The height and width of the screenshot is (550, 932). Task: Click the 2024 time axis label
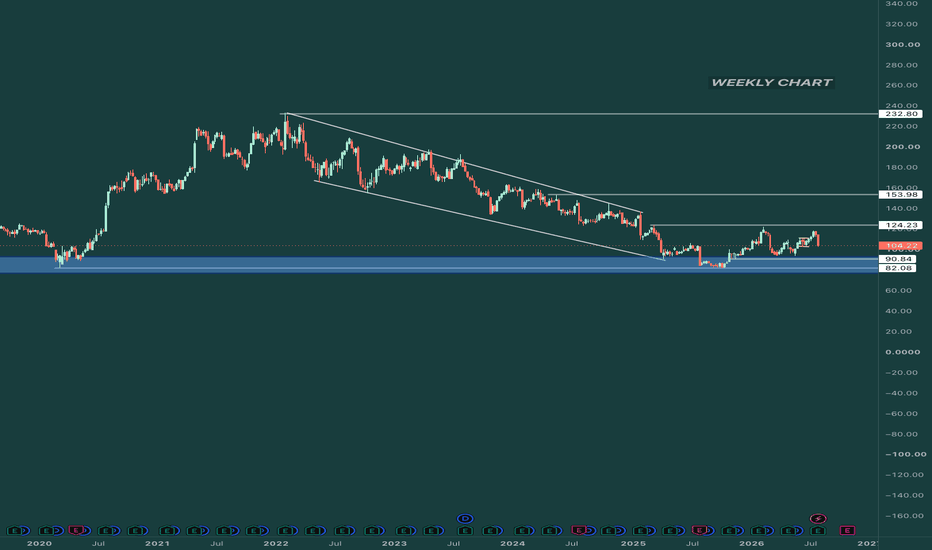[513, 543]
